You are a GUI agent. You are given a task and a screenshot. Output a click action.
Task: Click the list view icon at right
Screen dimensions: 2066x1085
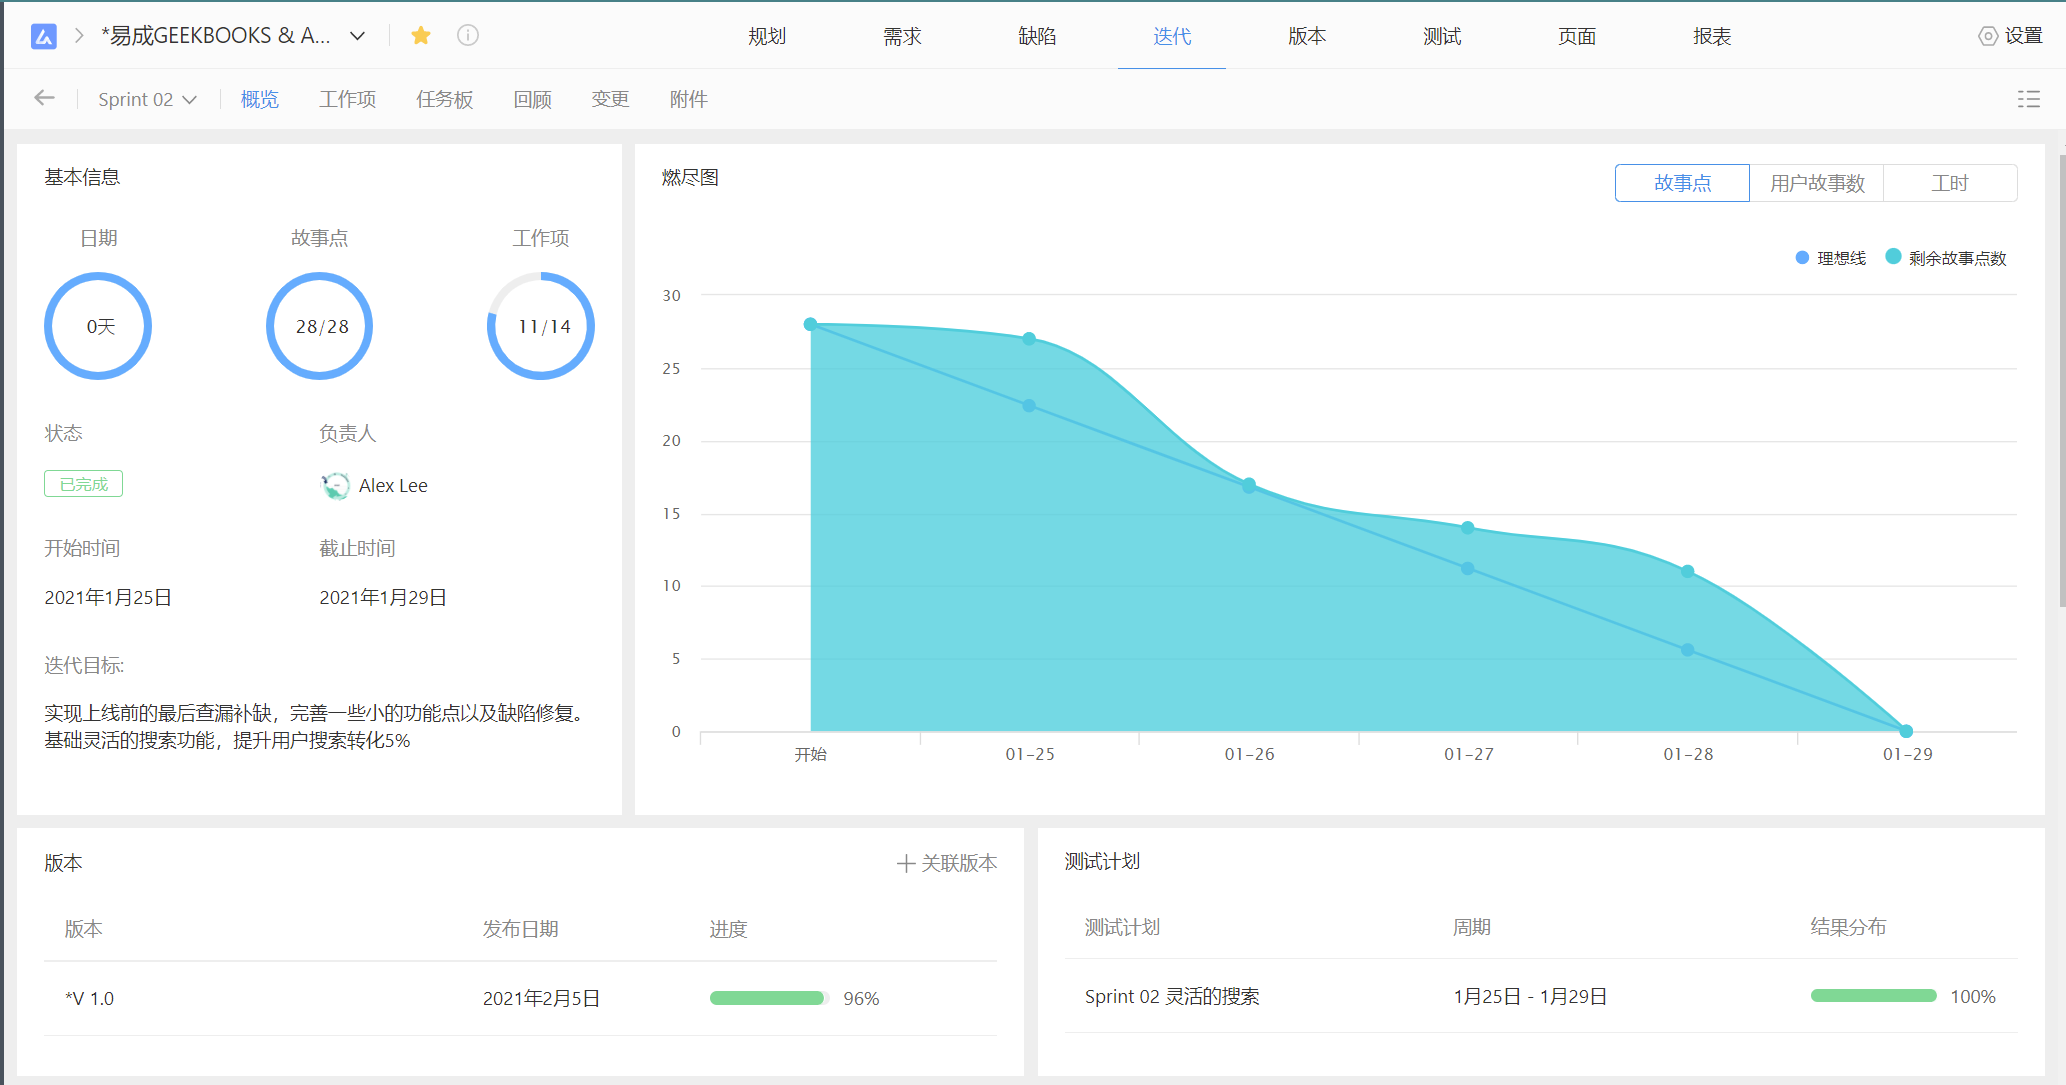click(x=2028, y=99)
